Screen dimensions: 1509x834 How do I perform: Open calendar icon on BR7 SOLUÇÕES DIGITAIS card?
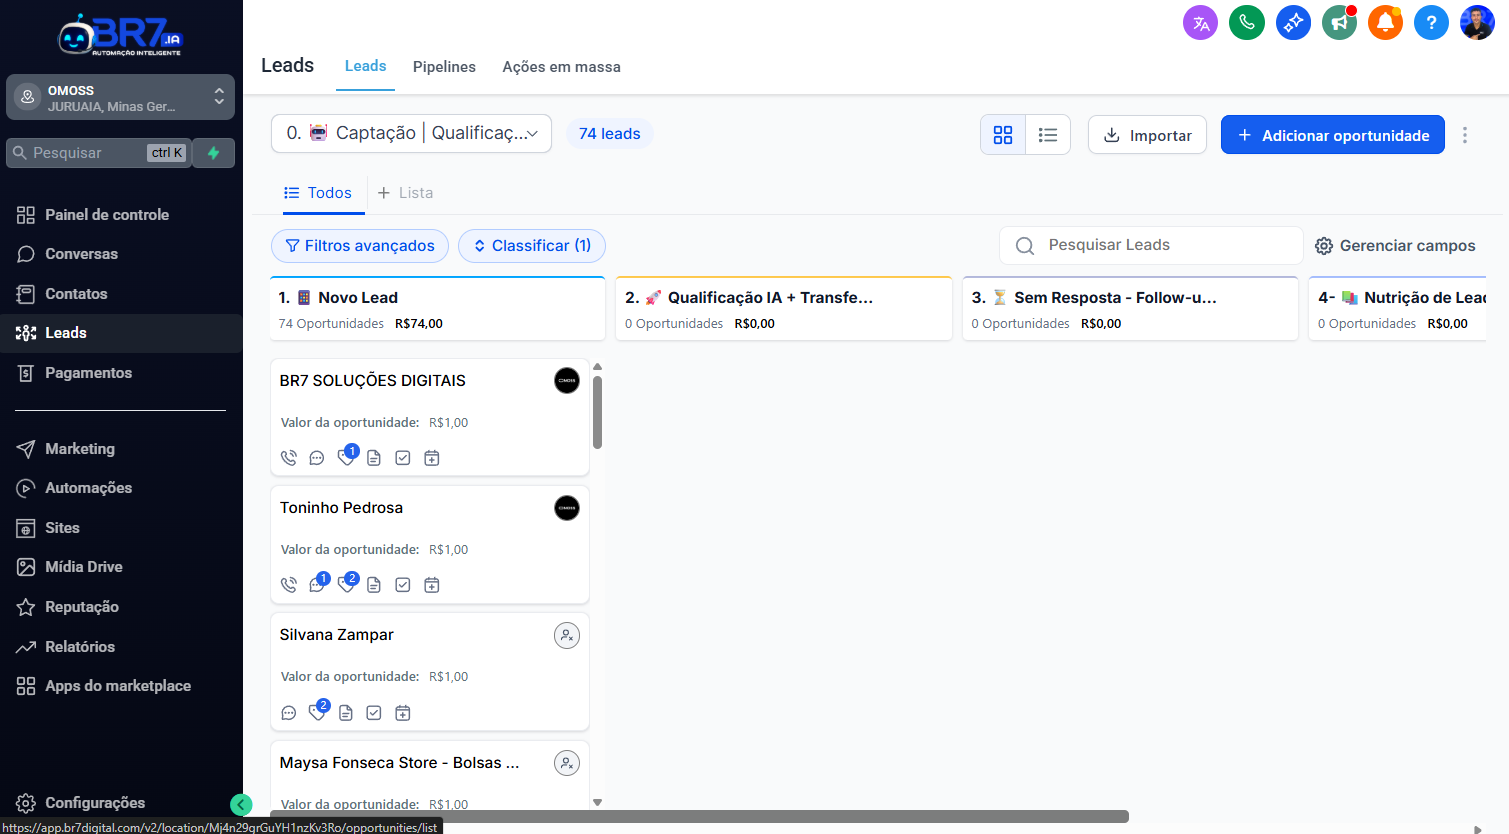[x=432, y=458]
